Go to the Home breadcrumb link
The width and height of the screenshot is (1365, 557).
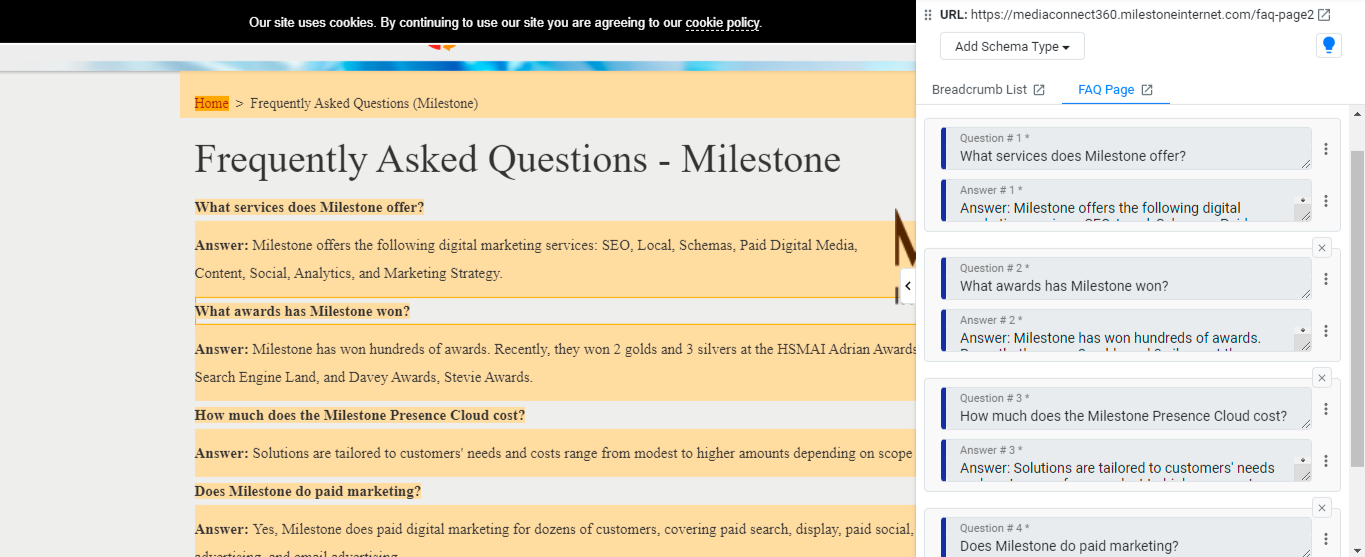click(x=211, y=103)
